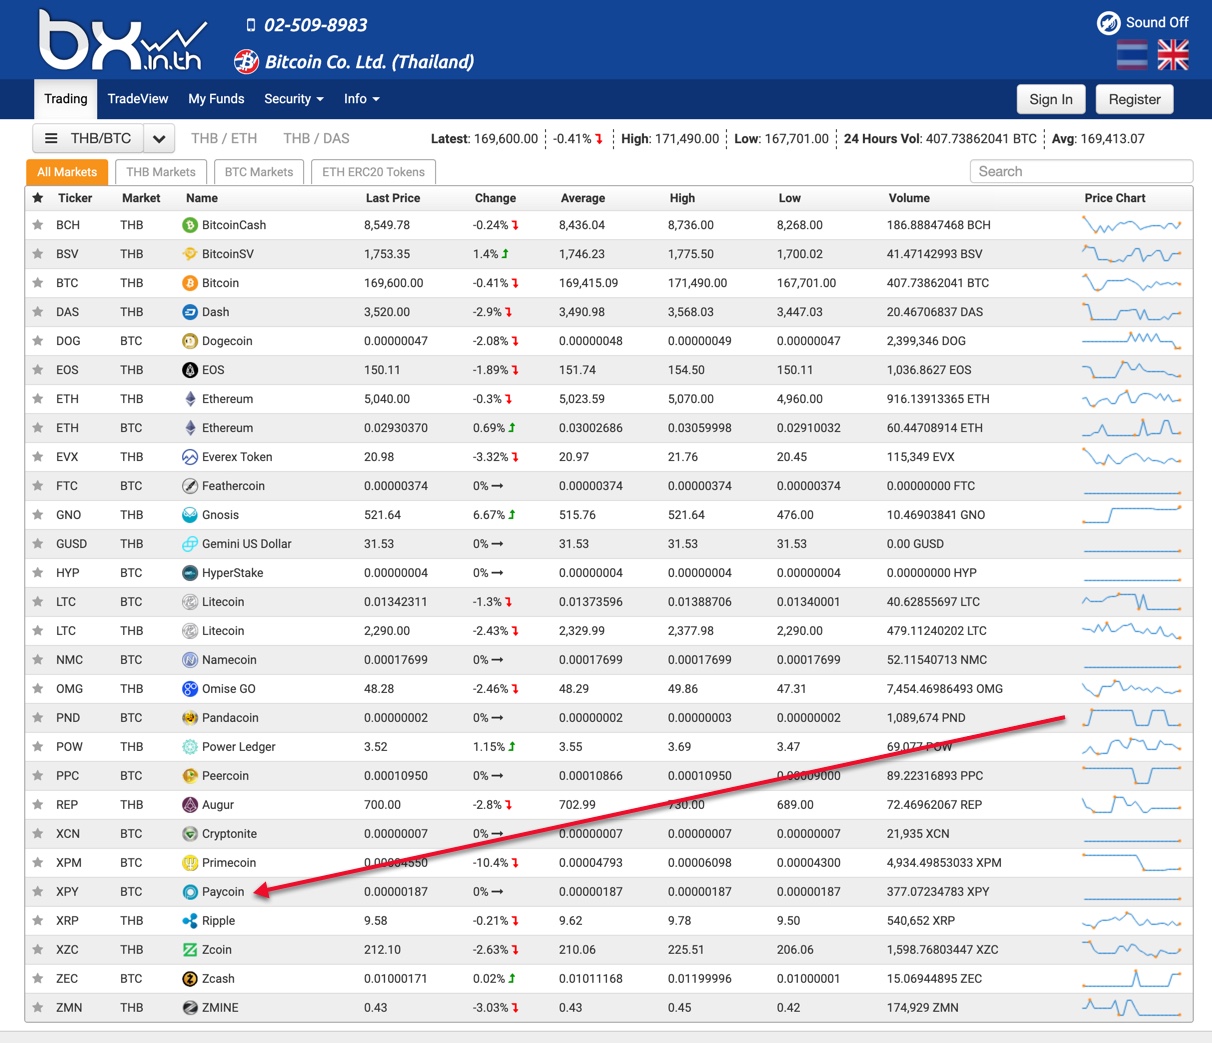Toggle the Sound Off control

[1143, 22]
